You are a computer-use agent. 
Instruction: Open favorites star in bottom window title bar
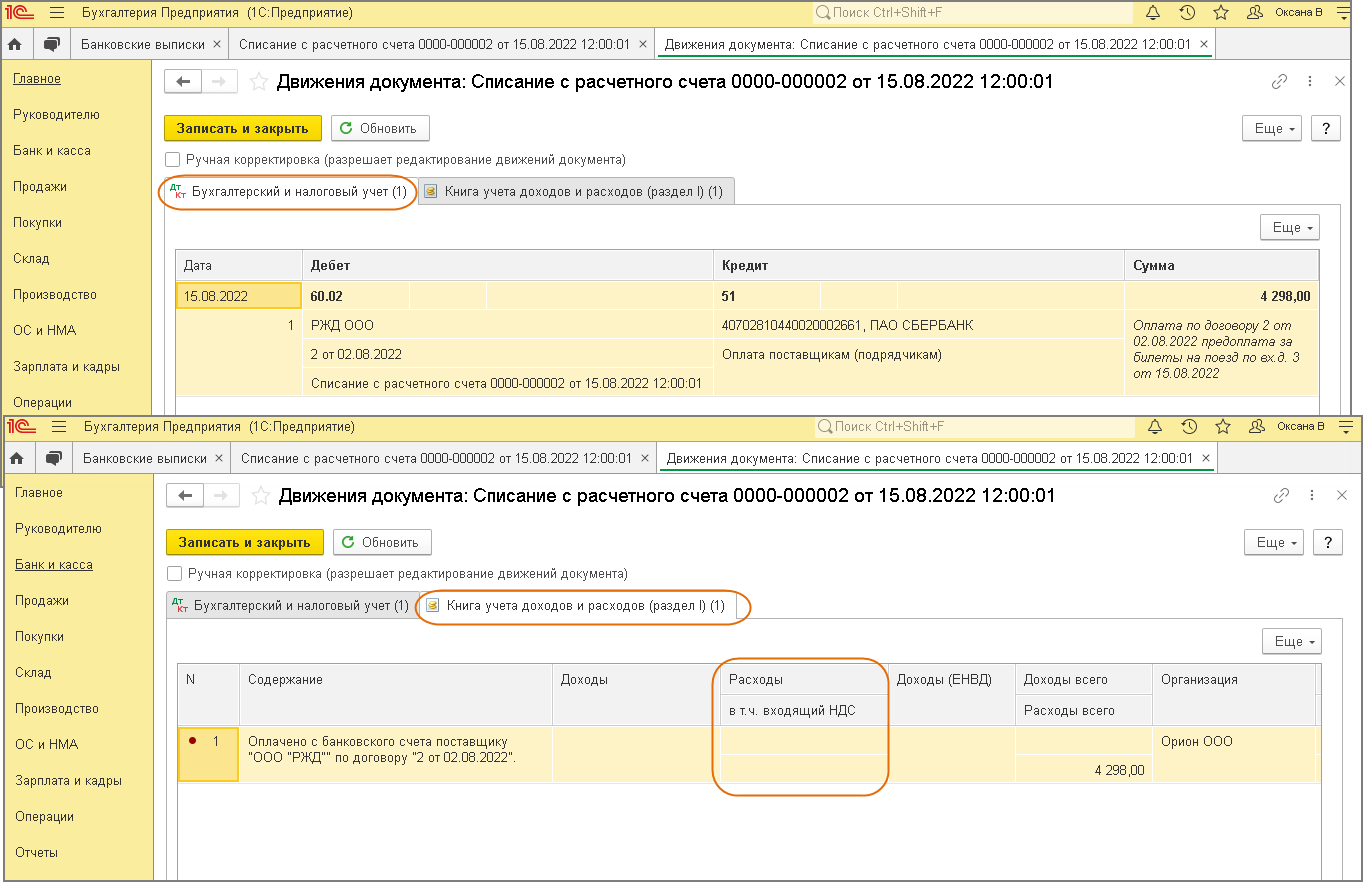(x=1223, y=427)
